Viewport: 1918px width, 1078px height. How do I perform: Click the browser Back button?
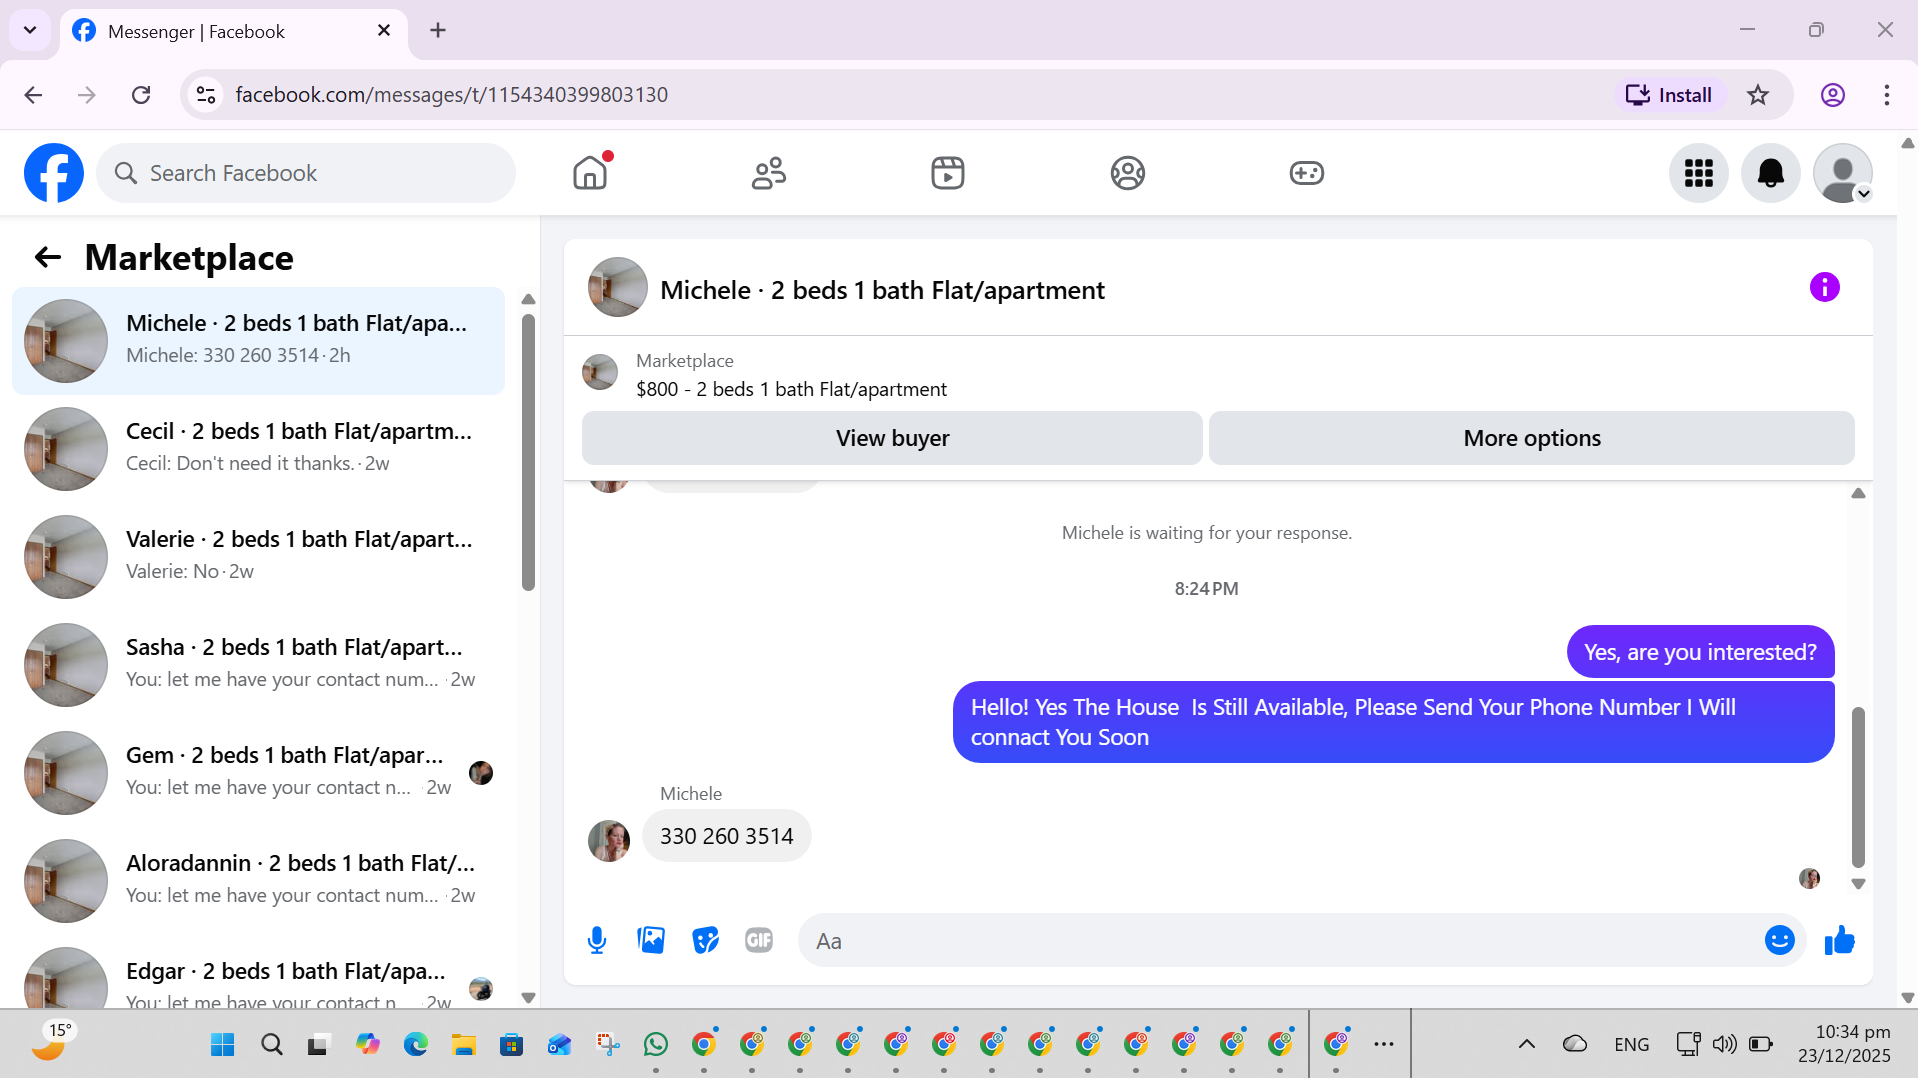[33, 95]
